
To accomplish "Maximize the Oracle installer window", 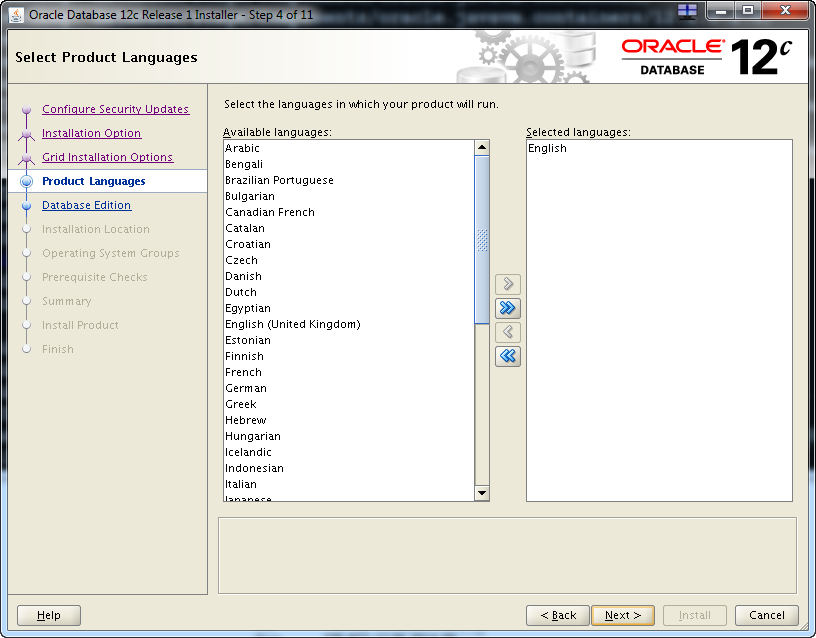I will pyautogui.click(x=748, y=10).
